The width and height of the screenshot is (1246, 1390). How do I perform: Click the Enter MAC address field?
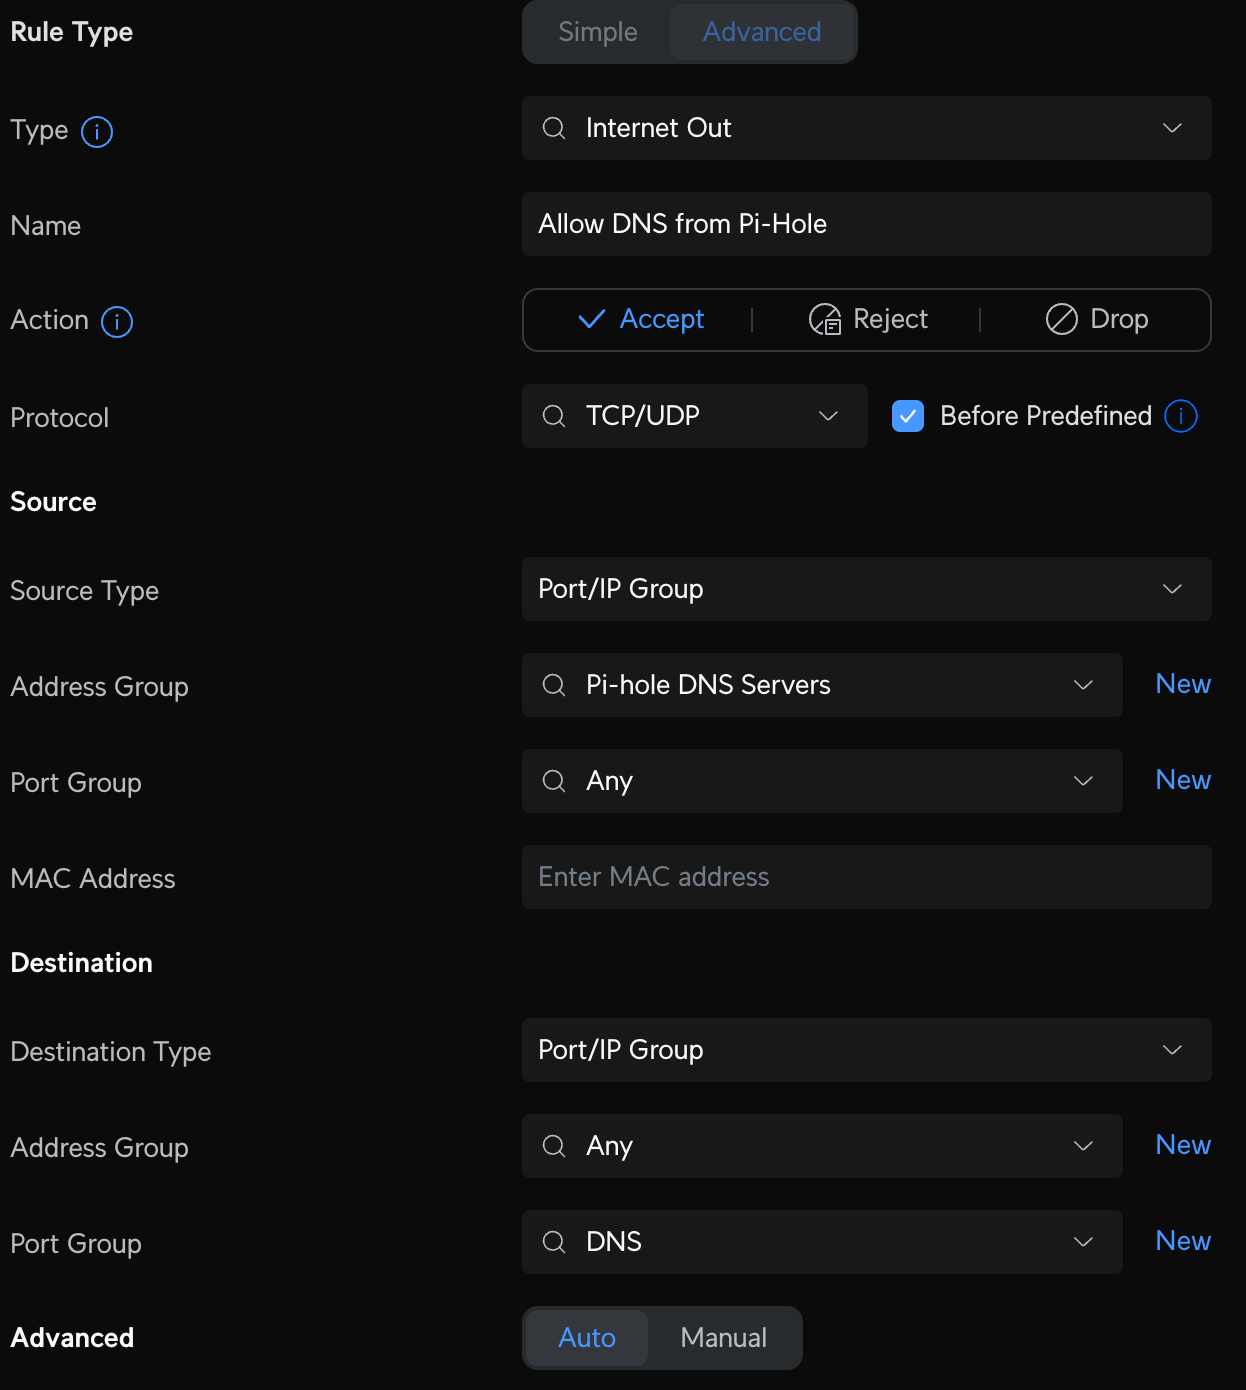coord(866,877)
